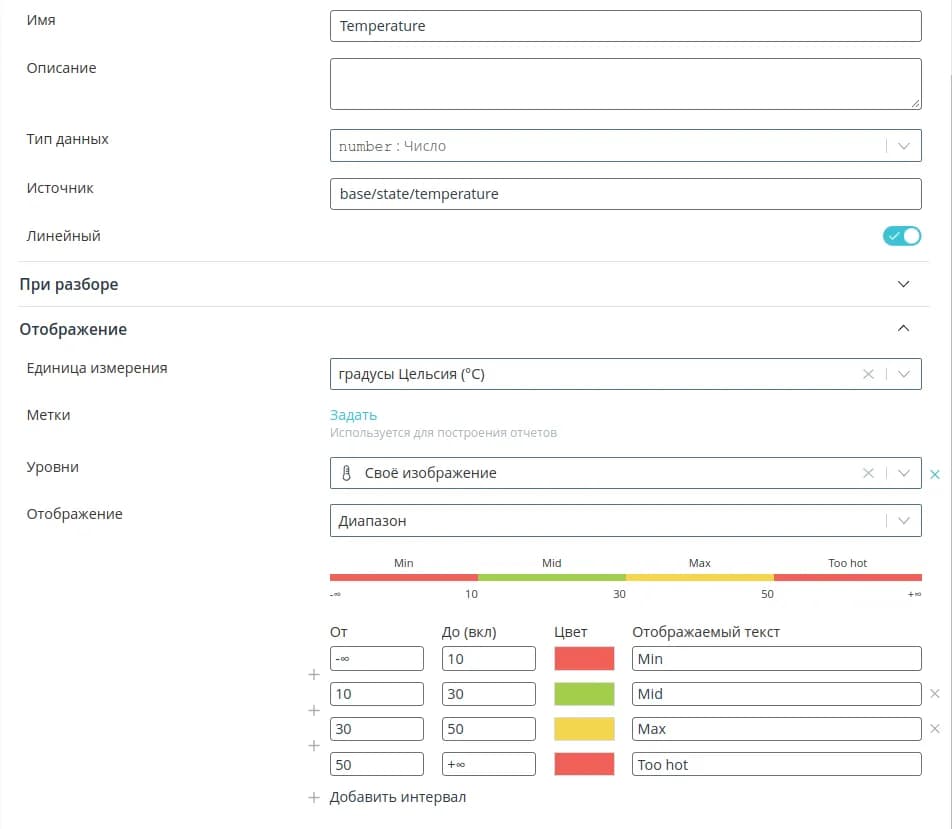Screen dimensions: 952x829
Task: Insert interval with plus below Mid row
Action: (313, 711)
